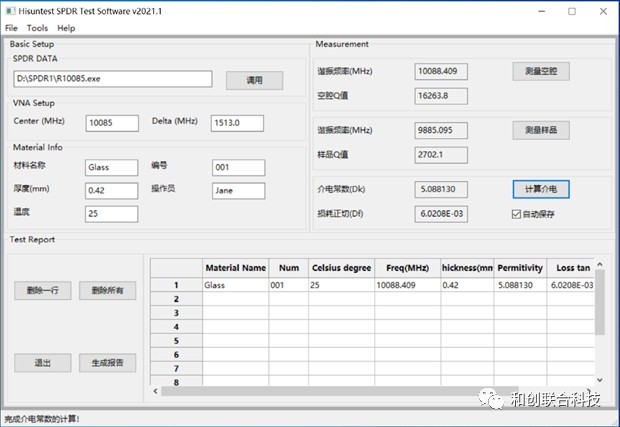Viewport: 620px width, 427px height.
Task: Click the sample Q value field 2702.1
Action: (x=441, y=155)
